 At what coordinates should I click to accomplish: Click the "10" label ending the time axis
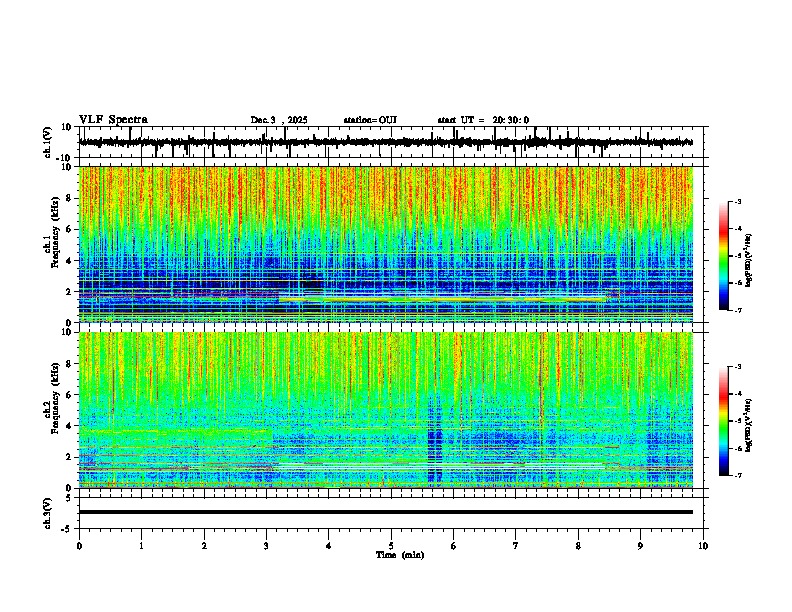pyautogui.click(x=703, y=546)
